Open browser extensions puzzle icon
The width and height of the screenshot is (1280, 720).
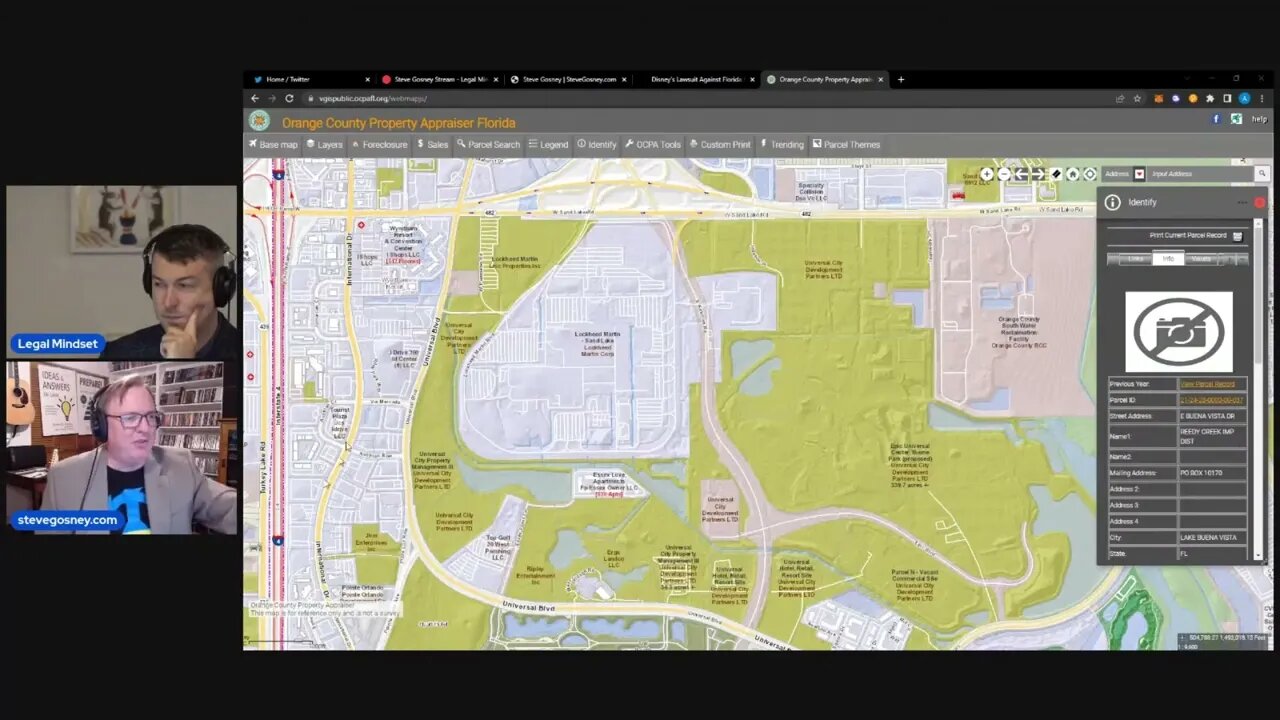click(x=1210, y=99)
